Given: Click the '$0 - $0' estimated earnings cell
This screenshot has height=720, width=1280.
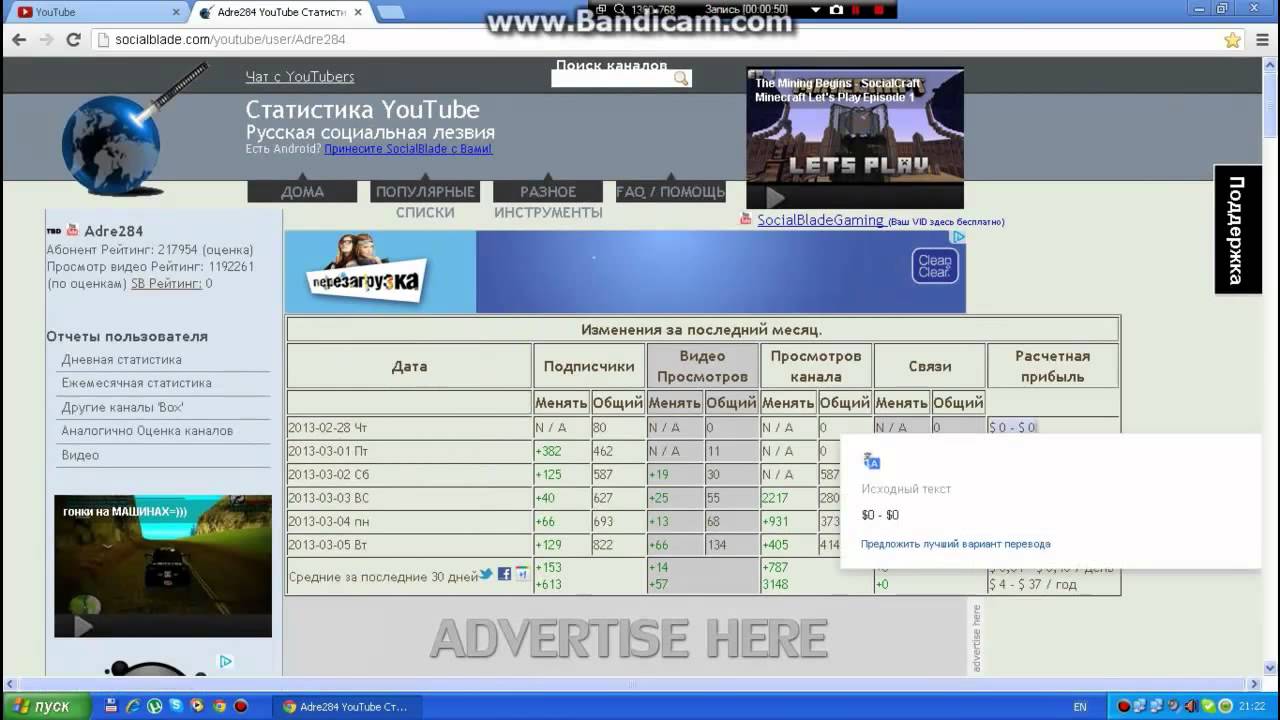Looking at the screenshot, I should point(1012,427).
